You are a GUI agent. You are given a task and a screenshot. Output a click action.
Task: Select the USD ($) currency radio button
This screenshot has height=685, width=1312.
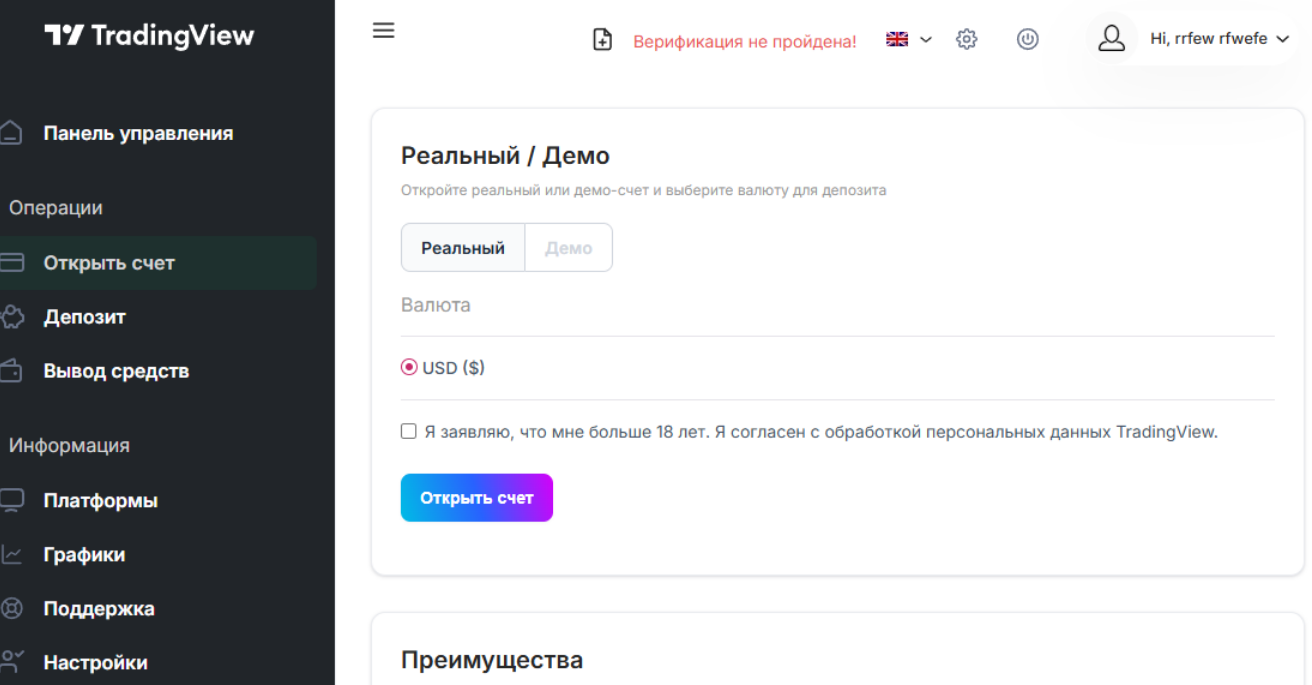point(407,366)
